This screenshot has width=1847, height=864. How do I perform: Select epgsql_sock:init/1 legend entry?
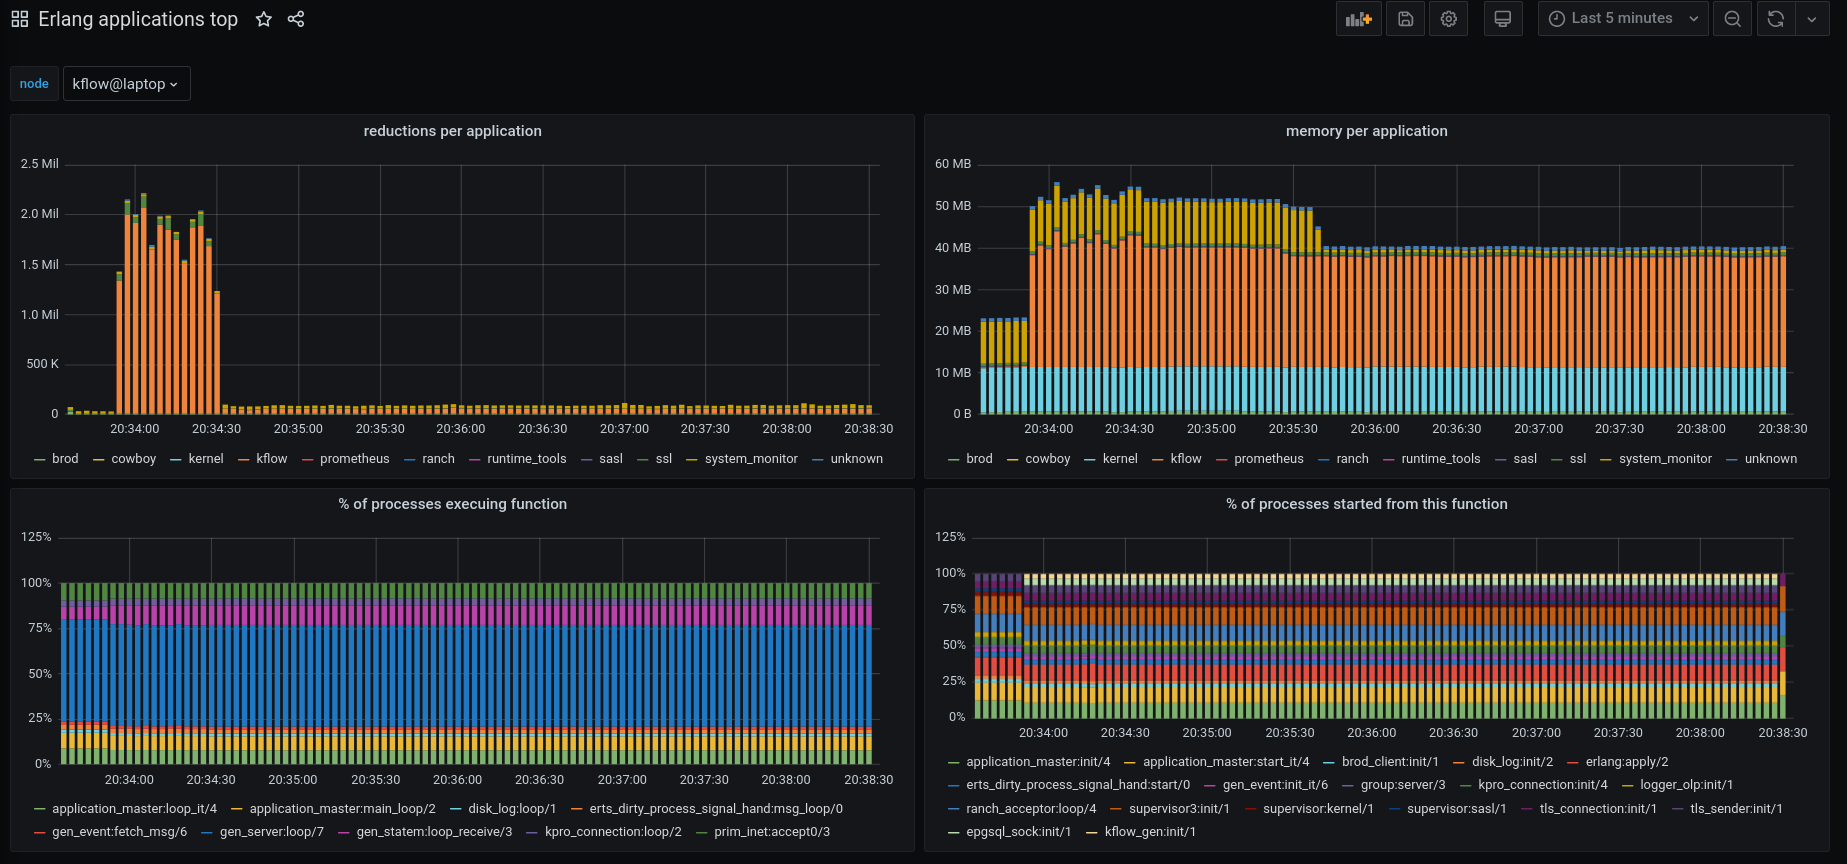click(x=1018, y=832)
